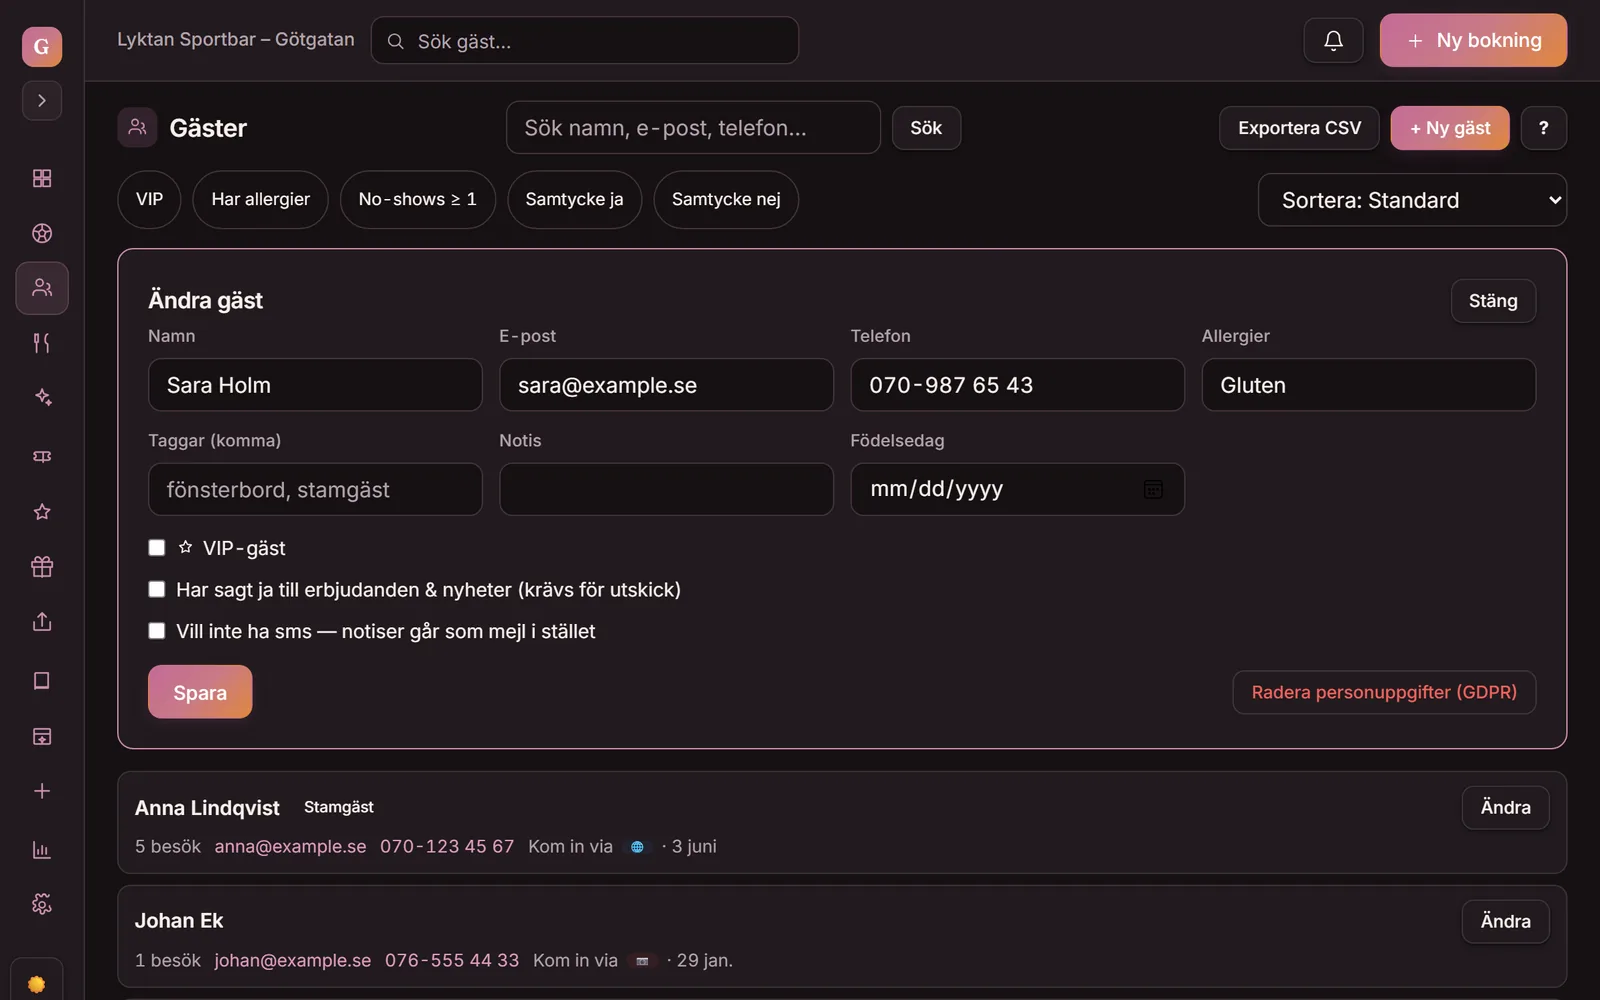Open the share/upload sidebar icon
The height and width of the screenshot is (1000, 1600).
click(x=42, y=622)
